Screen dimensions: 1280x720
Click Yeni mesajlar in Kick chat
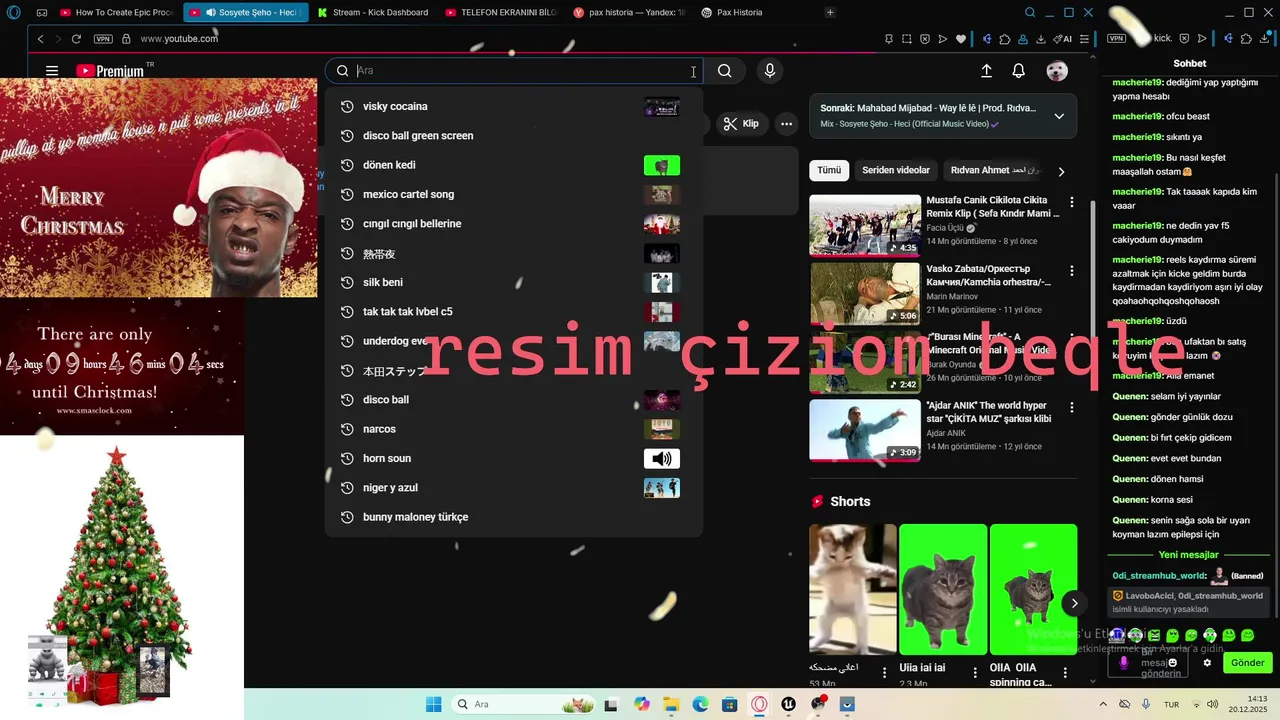(1189, 555)
